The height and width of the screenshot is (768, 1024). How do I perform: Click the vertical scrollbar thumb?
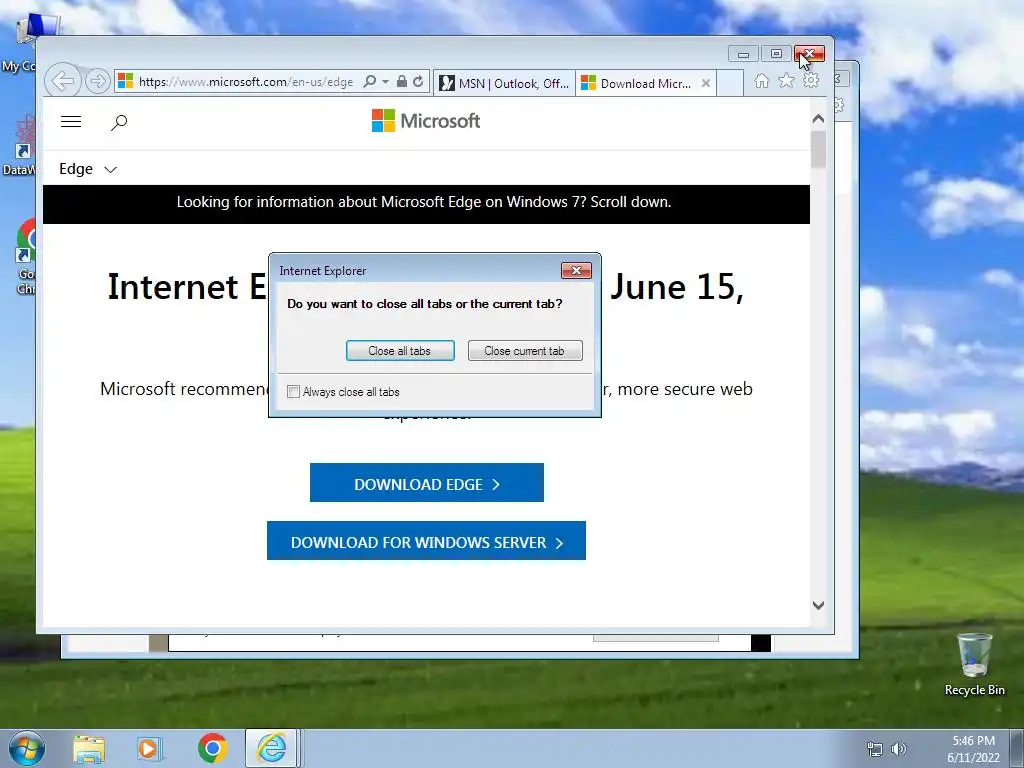[x=818, y=149]
